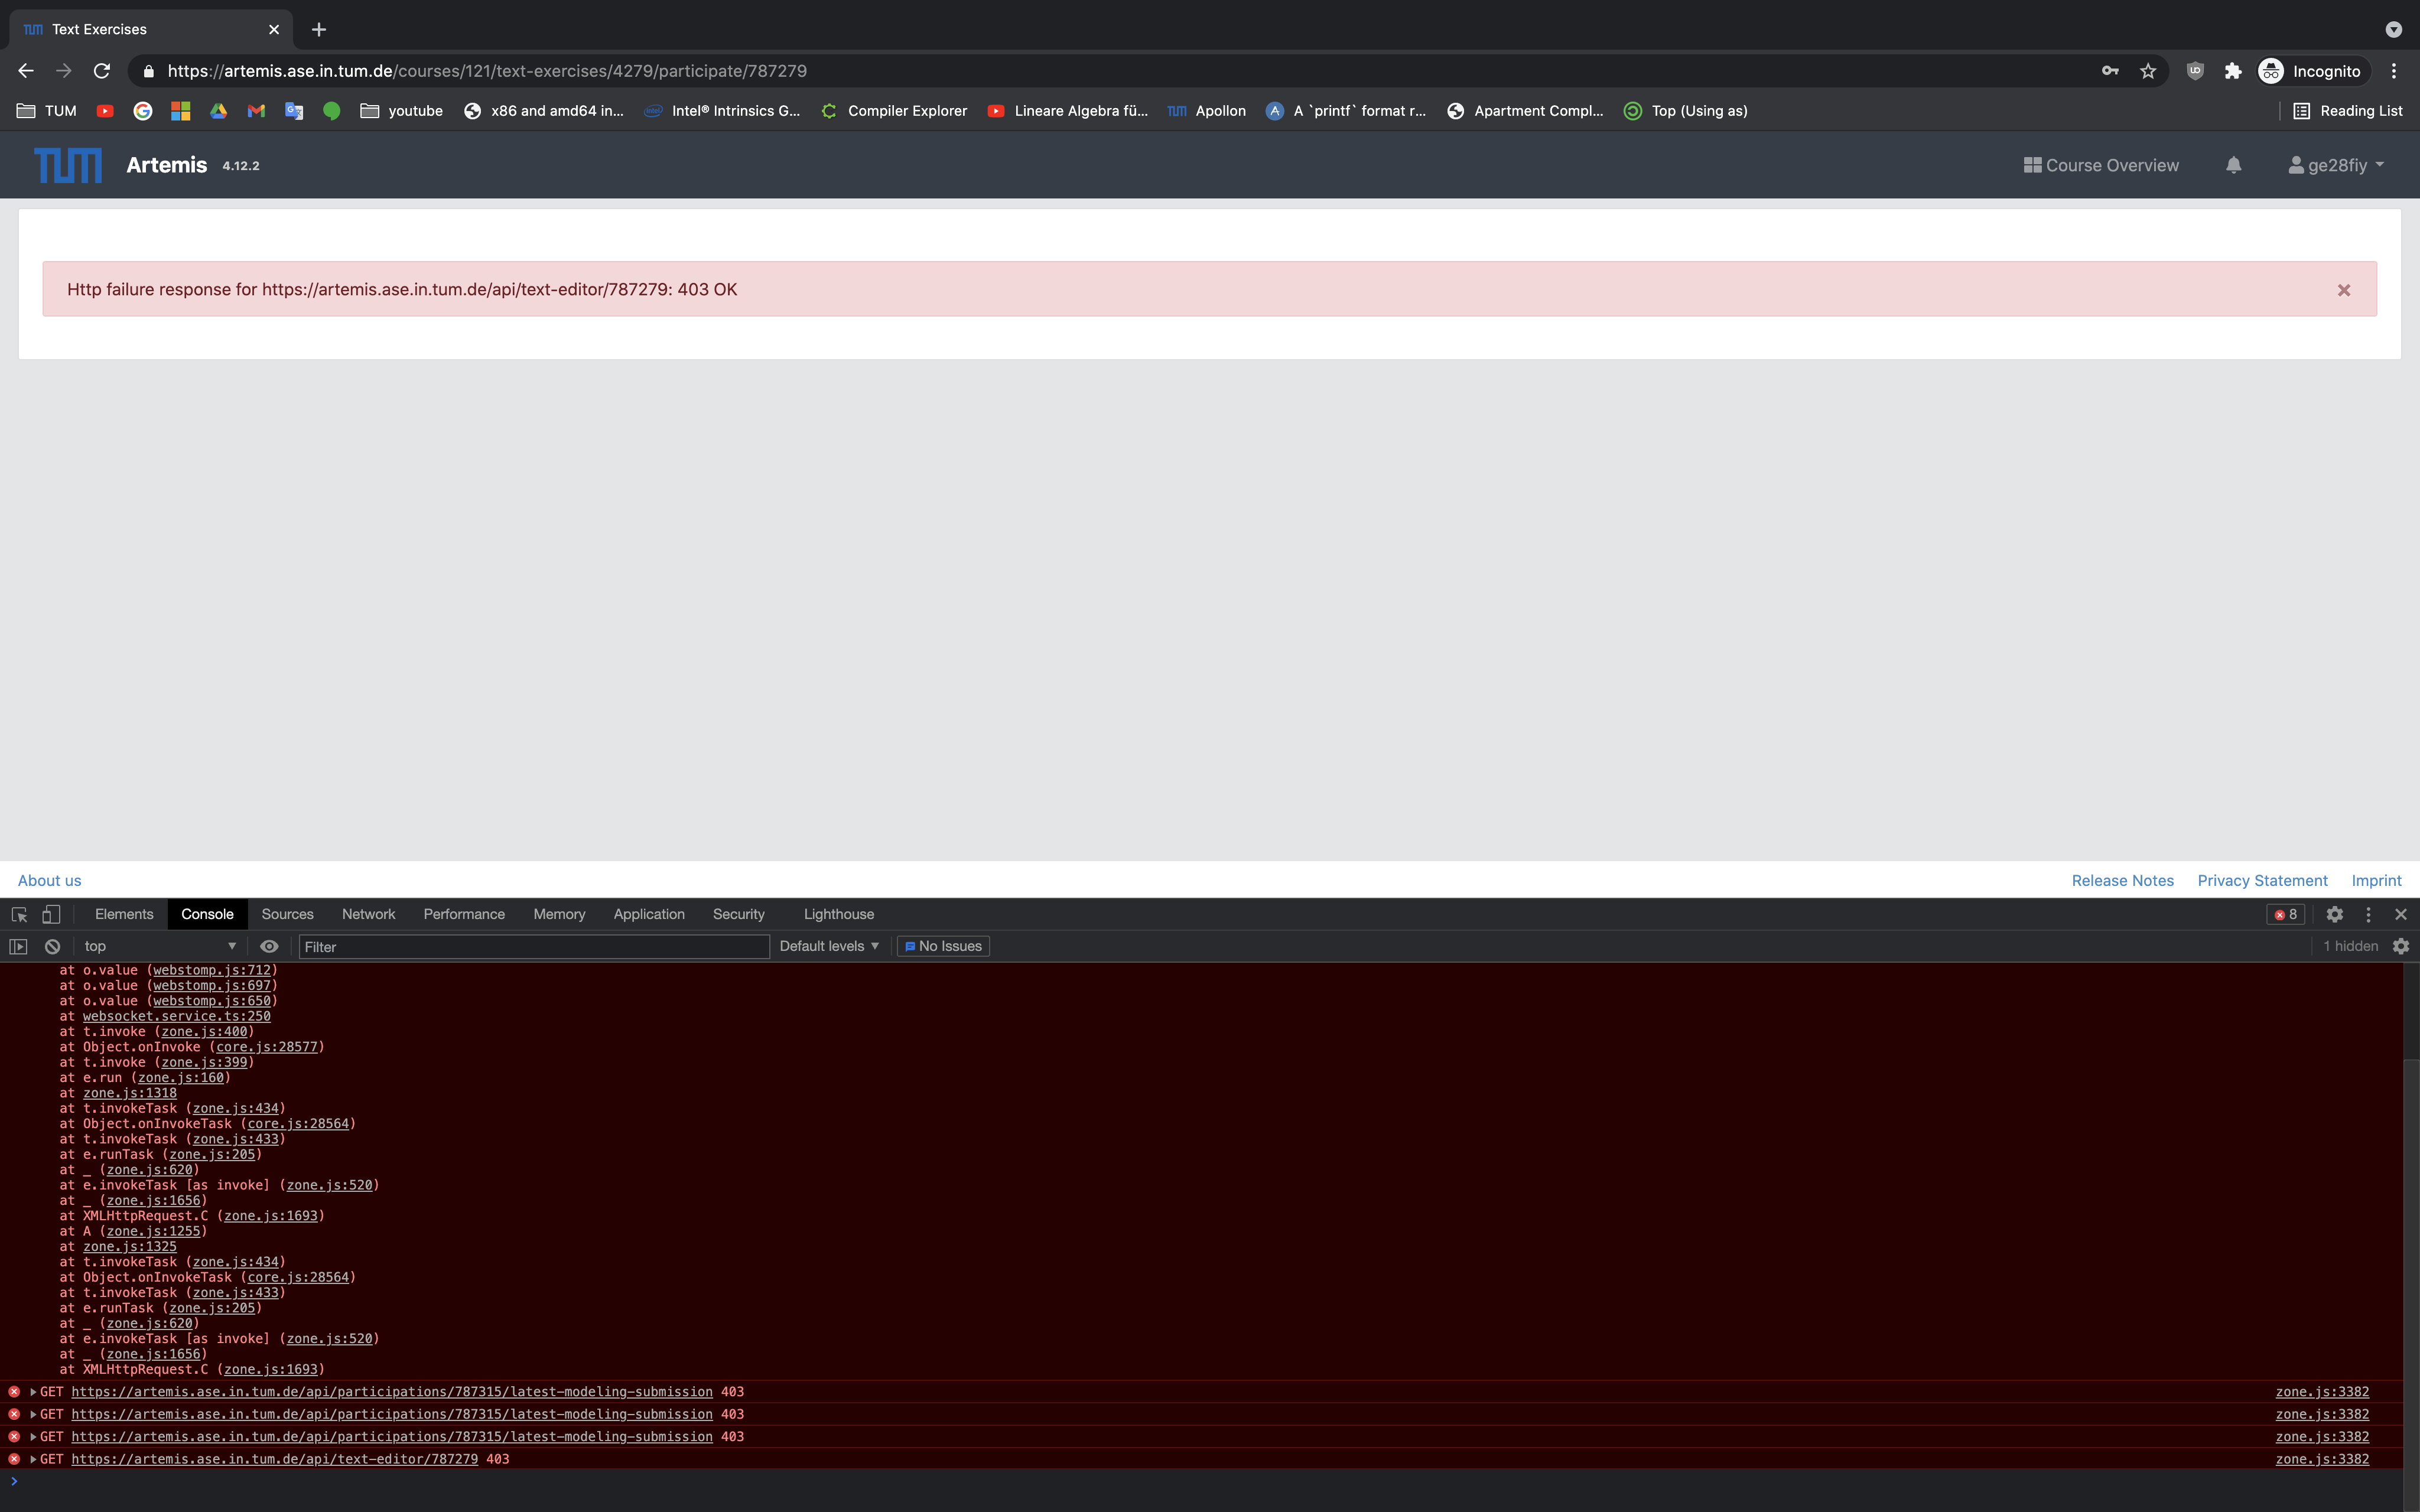Click the 8 errors badge
Image resolution: width=2420 pixels, height=1512 pixels.
2286,914
